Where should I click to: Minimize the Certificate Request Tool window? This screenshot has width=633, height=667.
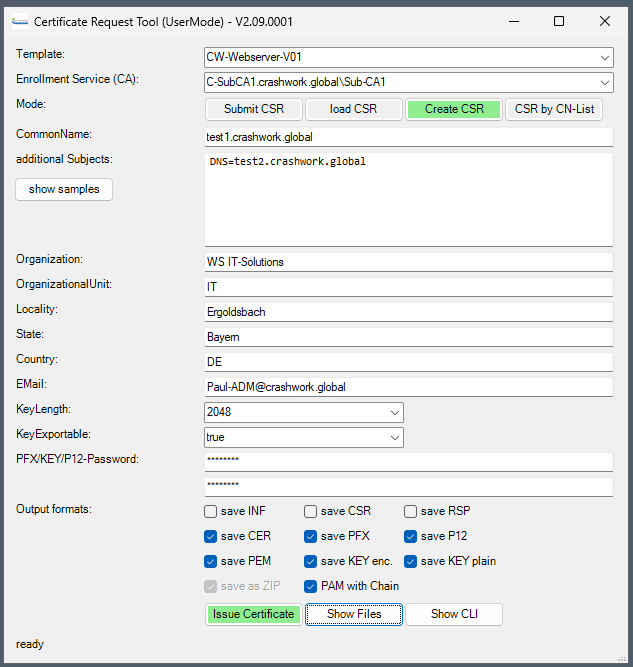(514, 21)
